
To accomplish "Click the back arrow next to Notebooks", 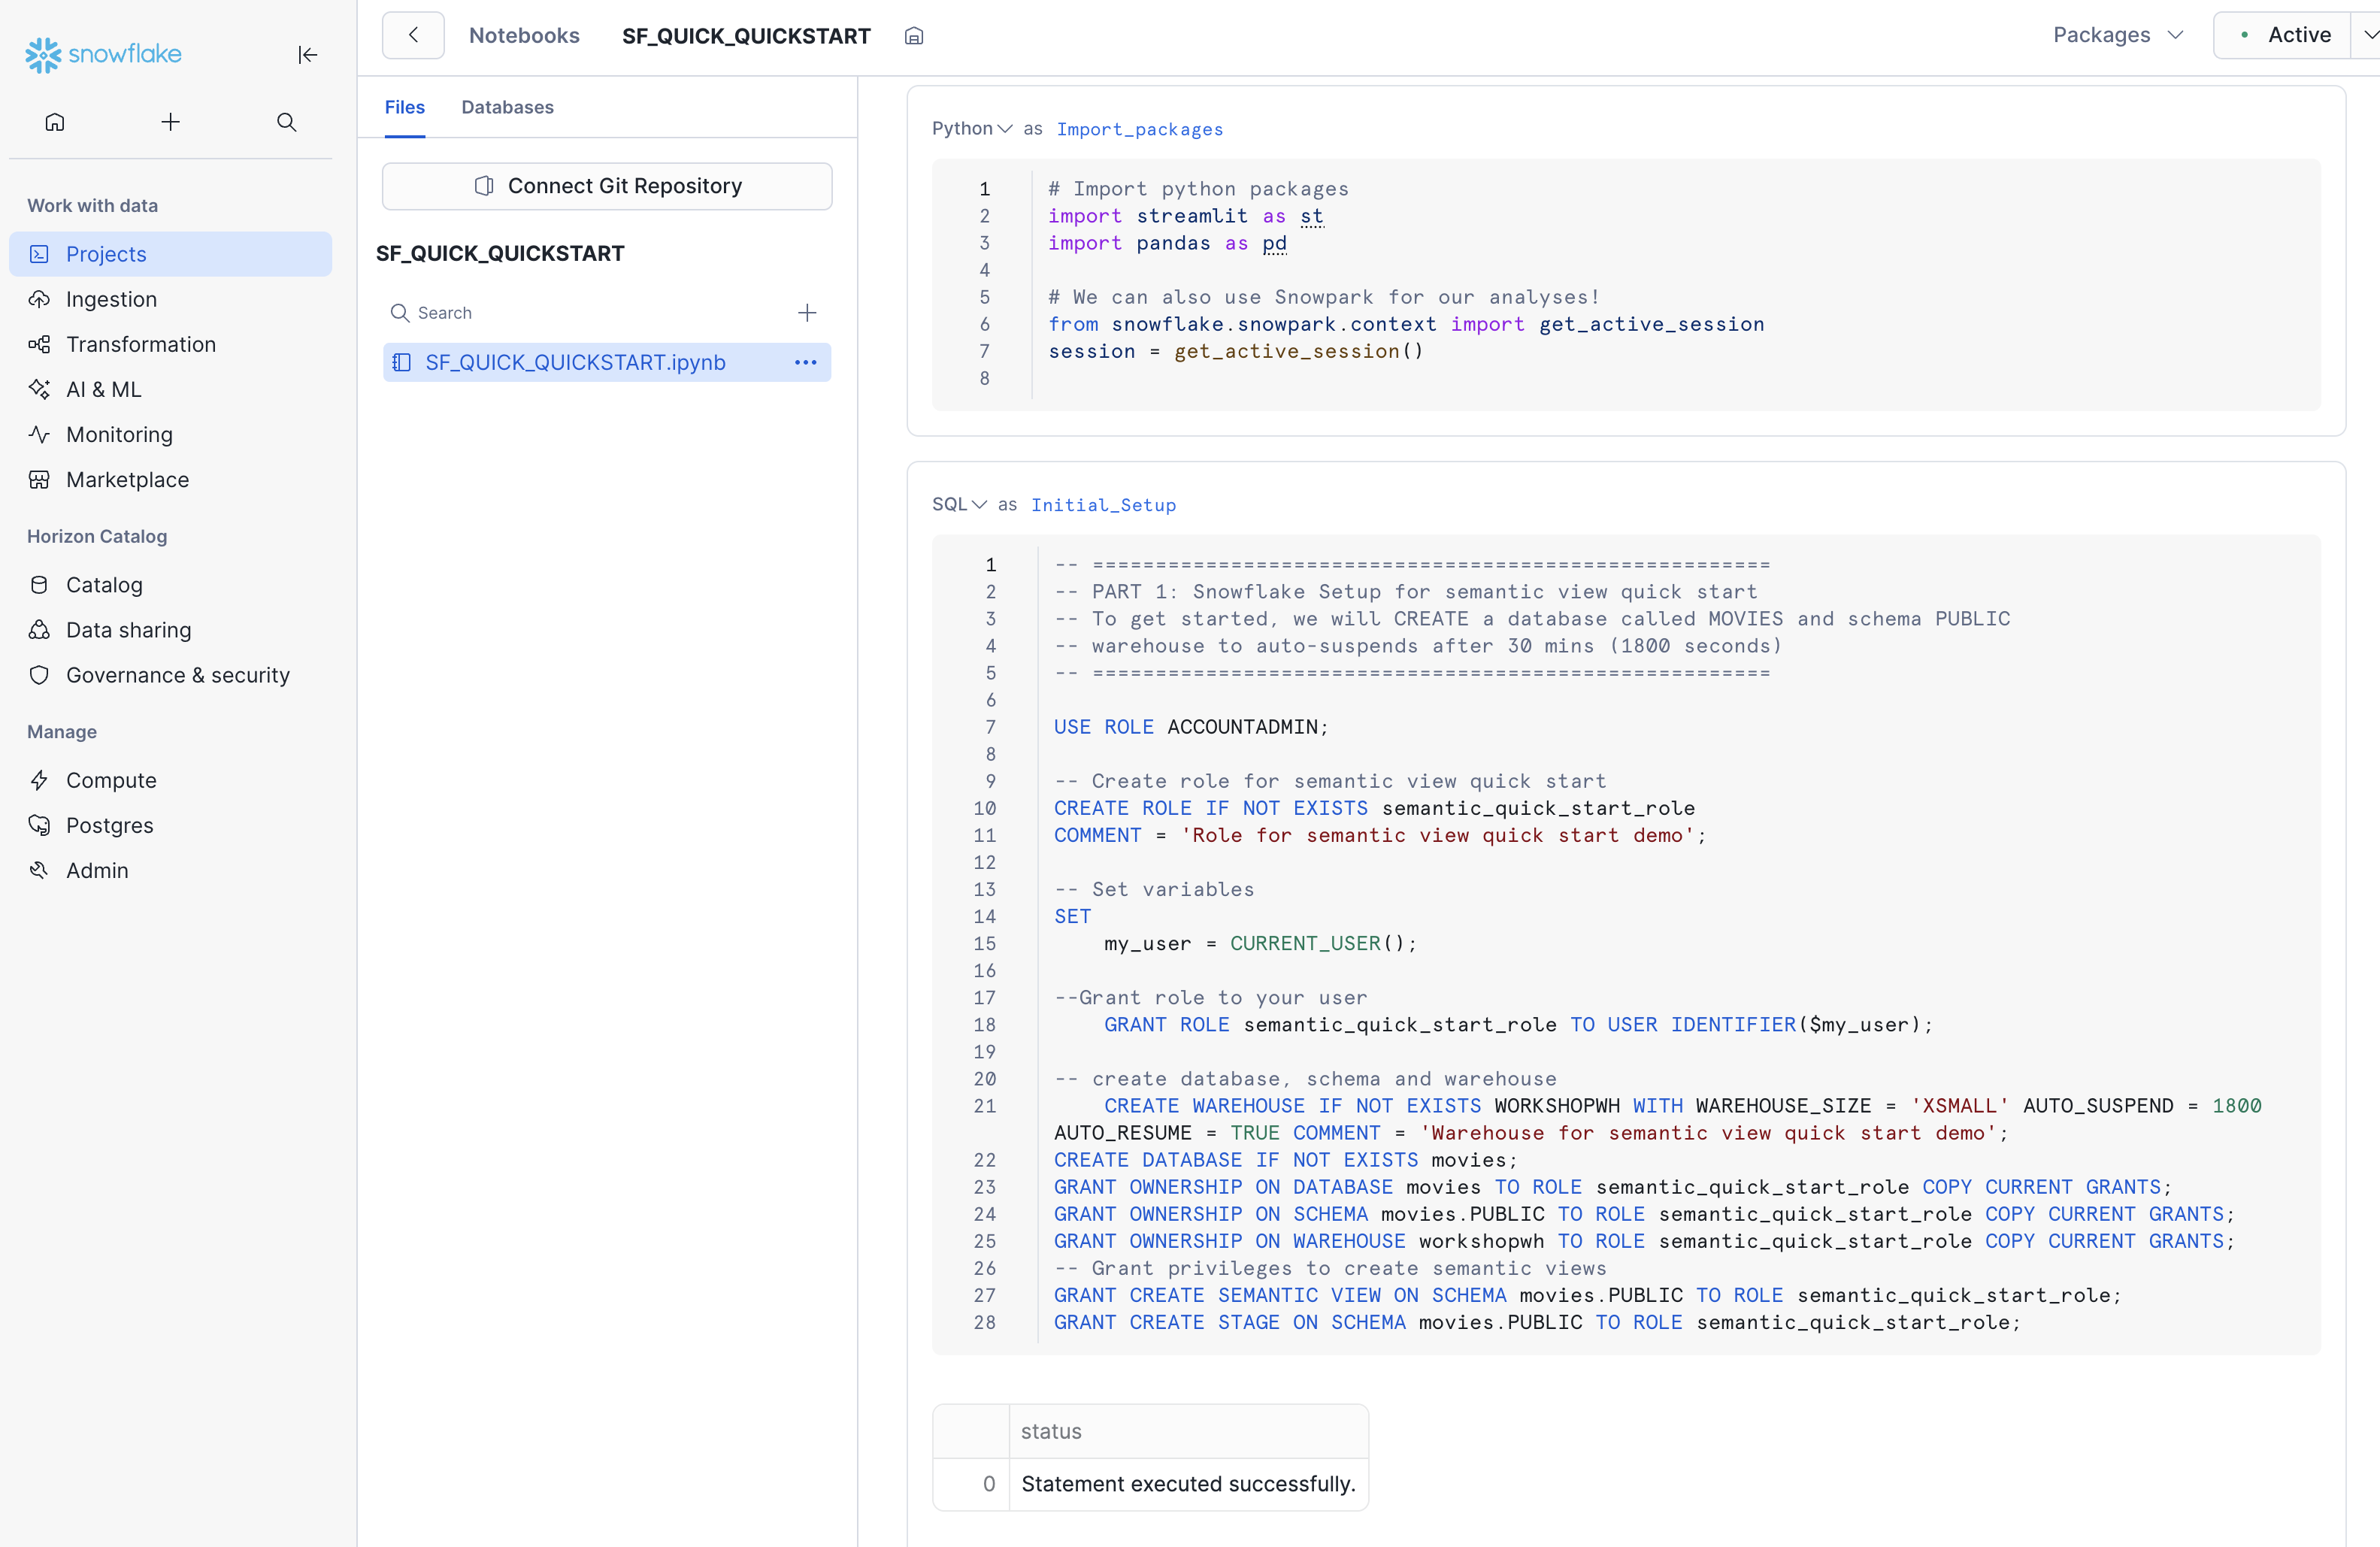I will point(413,35).
